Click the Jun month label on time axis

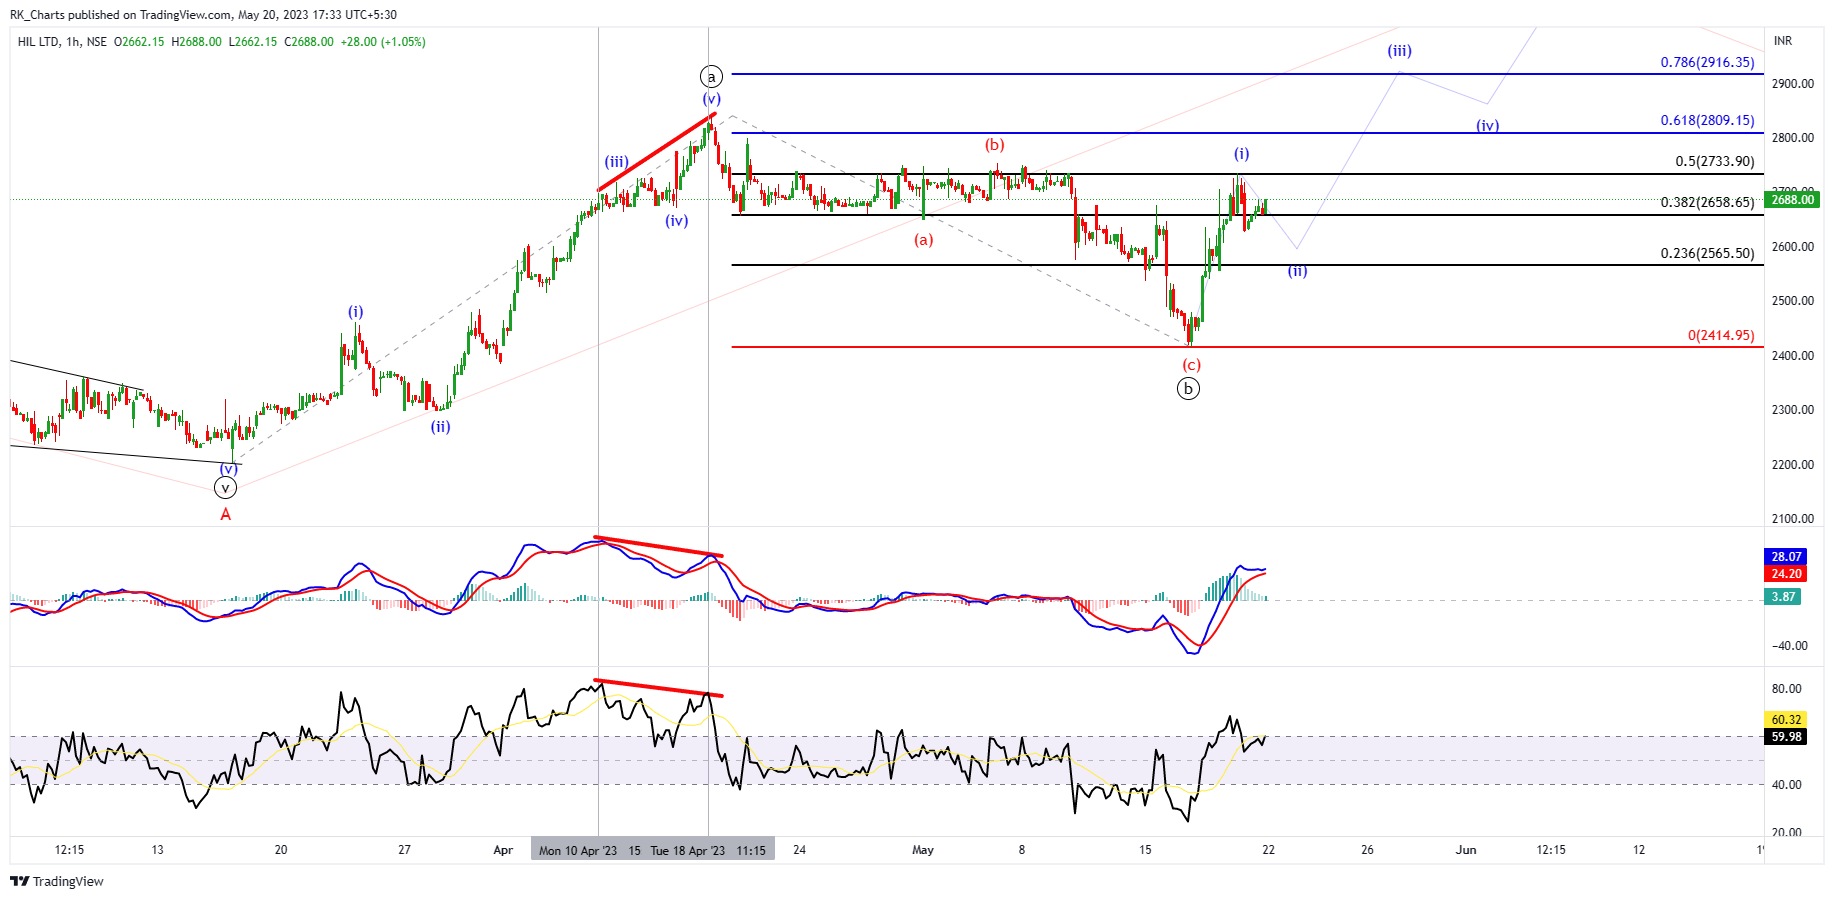tap(1466, 850)
